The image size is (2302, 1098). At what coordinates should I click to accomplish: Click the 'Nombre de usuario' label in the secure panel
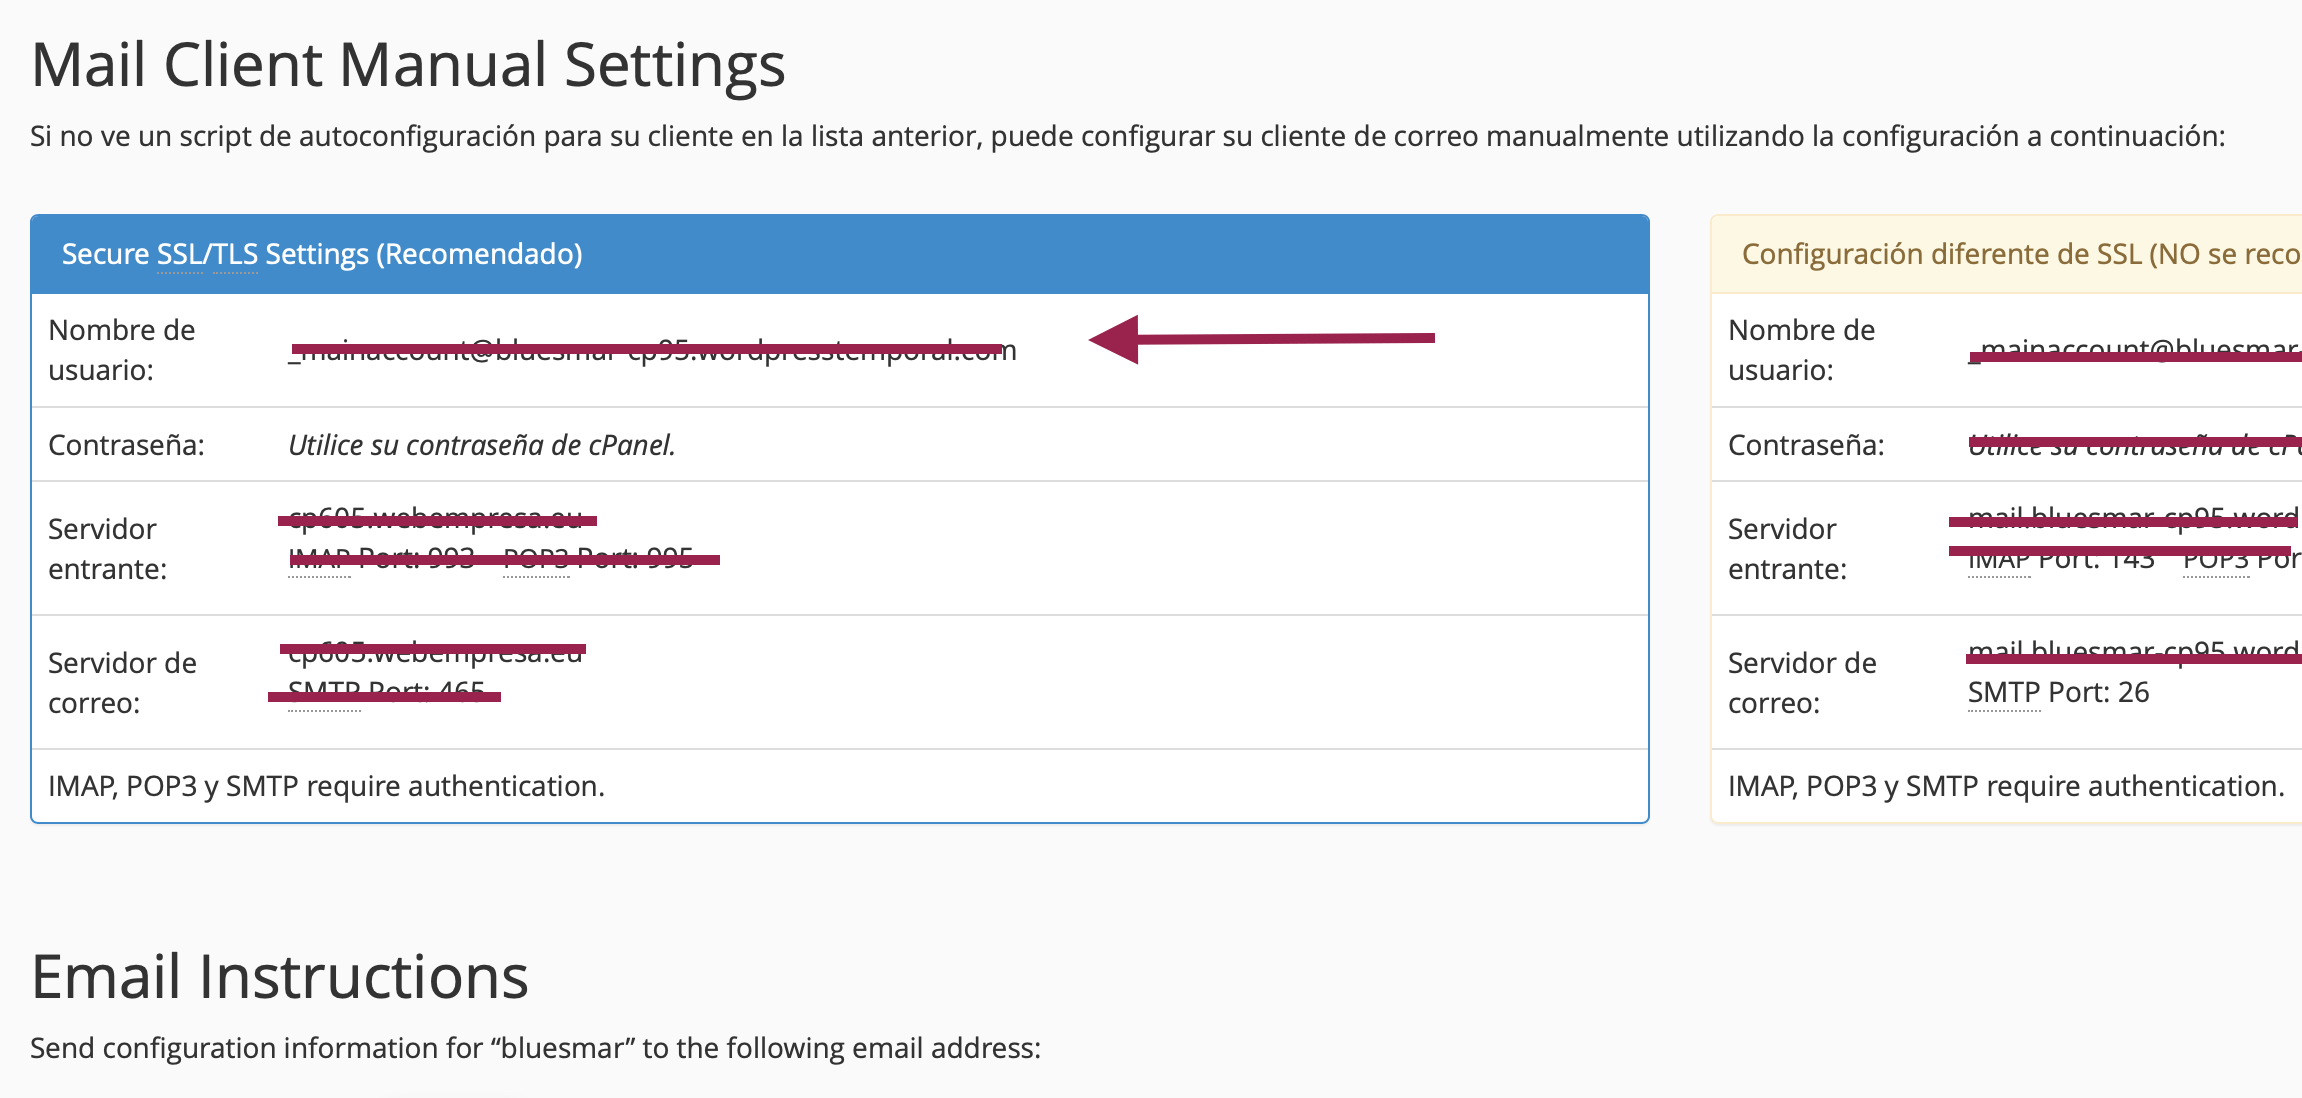(122, 350)
